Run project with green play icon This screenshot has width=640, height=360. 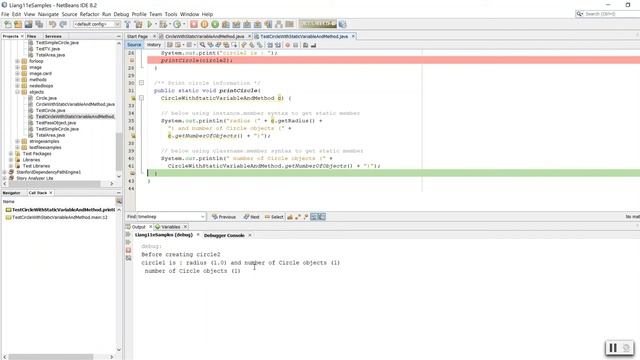click(150, 24)
